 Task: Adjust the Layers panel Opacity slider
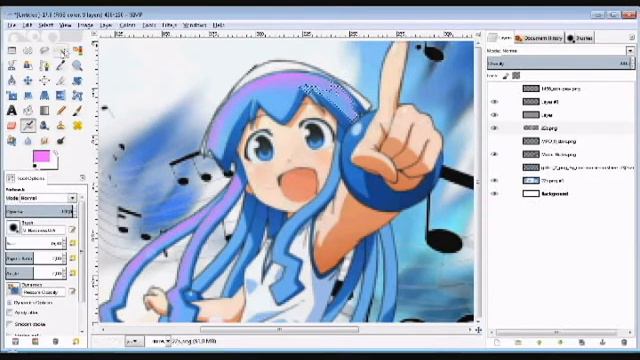[561, 63]
